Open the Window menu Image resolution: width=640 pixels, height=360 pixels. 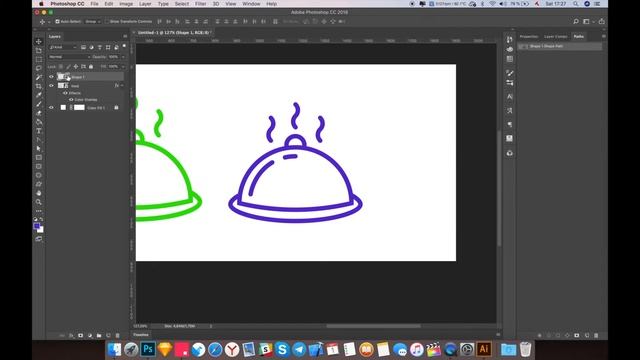(x=251, y=4)
